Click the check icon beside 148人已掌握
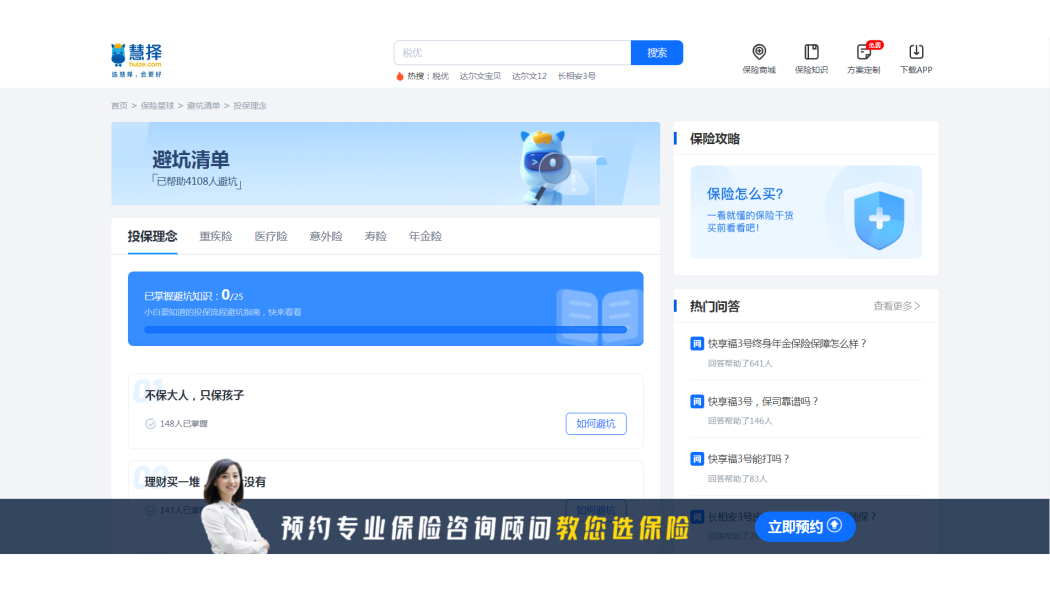The image size is (1050, 591). [x=150, y=424]
